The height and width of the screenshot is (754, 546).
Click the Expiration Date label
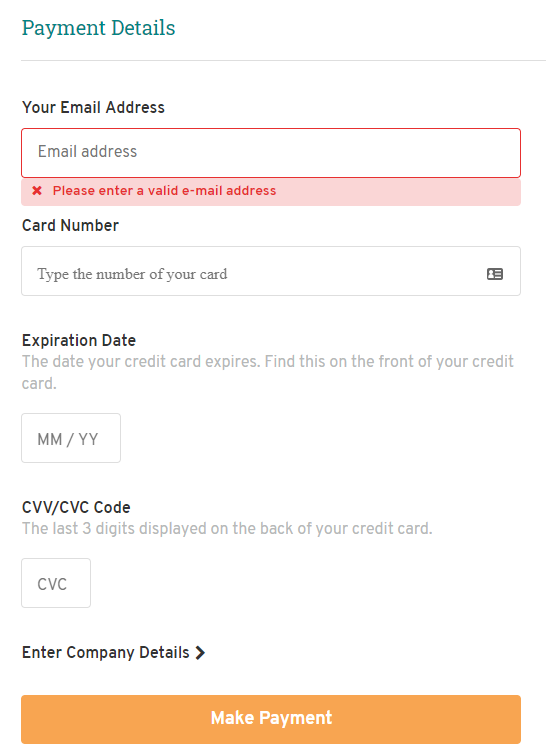tap(79, 340)
